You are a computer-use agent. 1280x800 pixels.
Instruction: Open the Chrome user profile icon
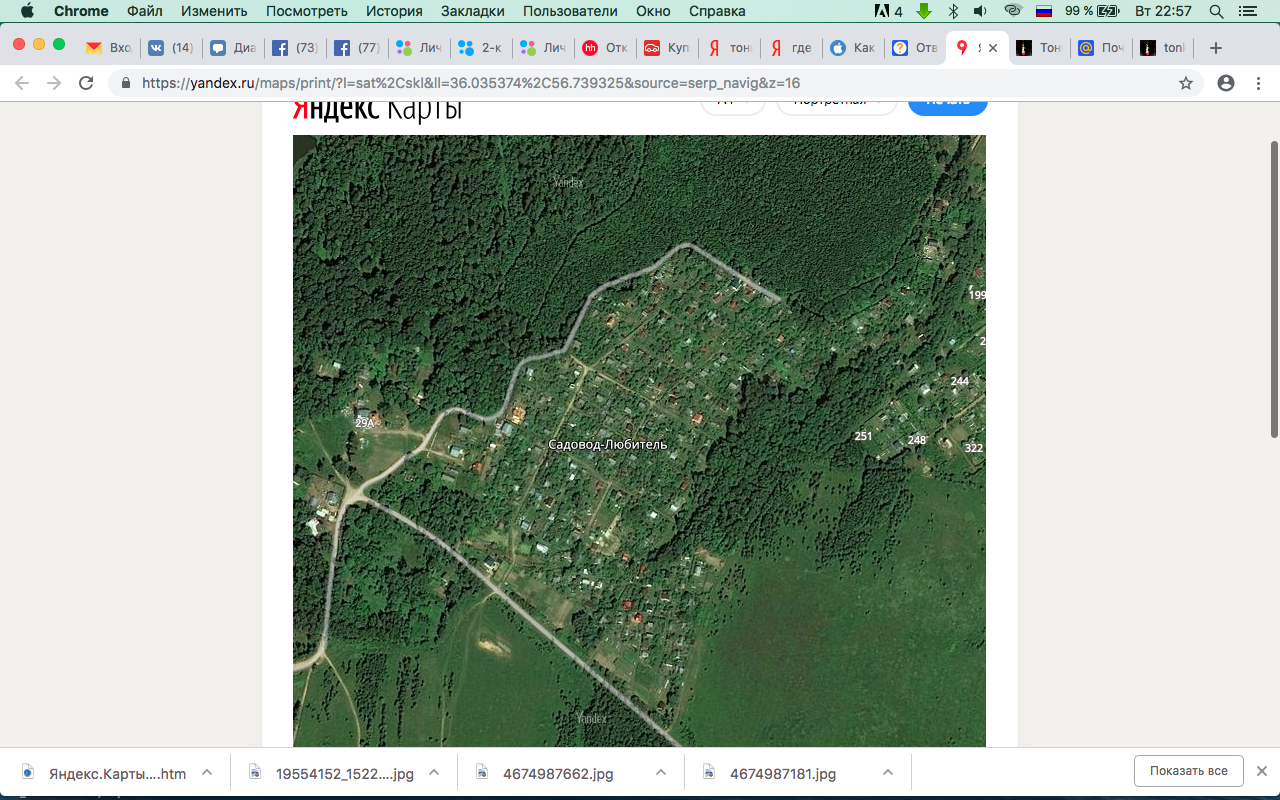pos(1226,83)
